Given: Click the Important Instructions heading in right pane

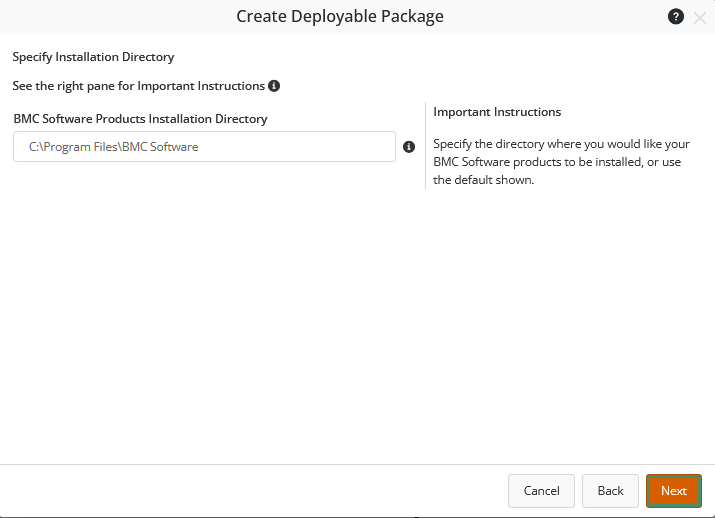Looking at the screenshot, I should click(497, 112).
